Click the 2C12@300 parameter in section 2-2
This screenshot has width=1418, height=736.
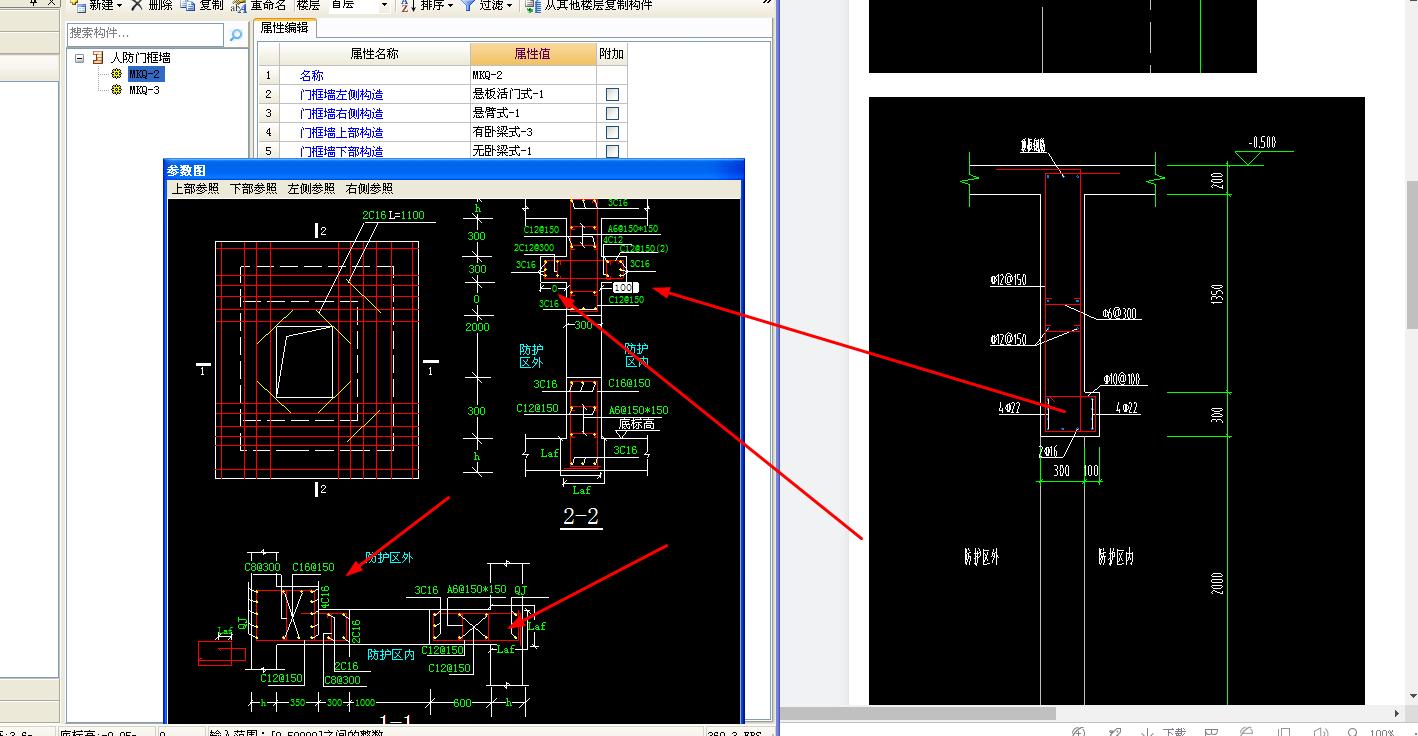(x=535, y=247)
